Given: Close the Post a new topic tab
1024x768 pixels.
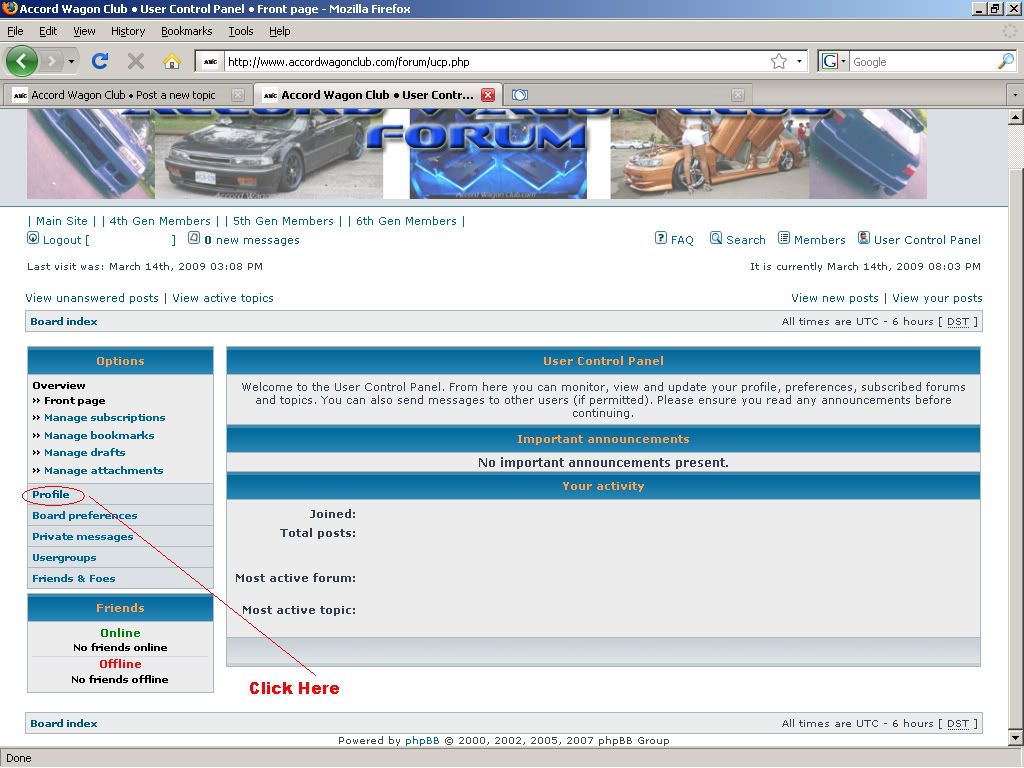Looking at the screenshot, I should click(238, 95).
